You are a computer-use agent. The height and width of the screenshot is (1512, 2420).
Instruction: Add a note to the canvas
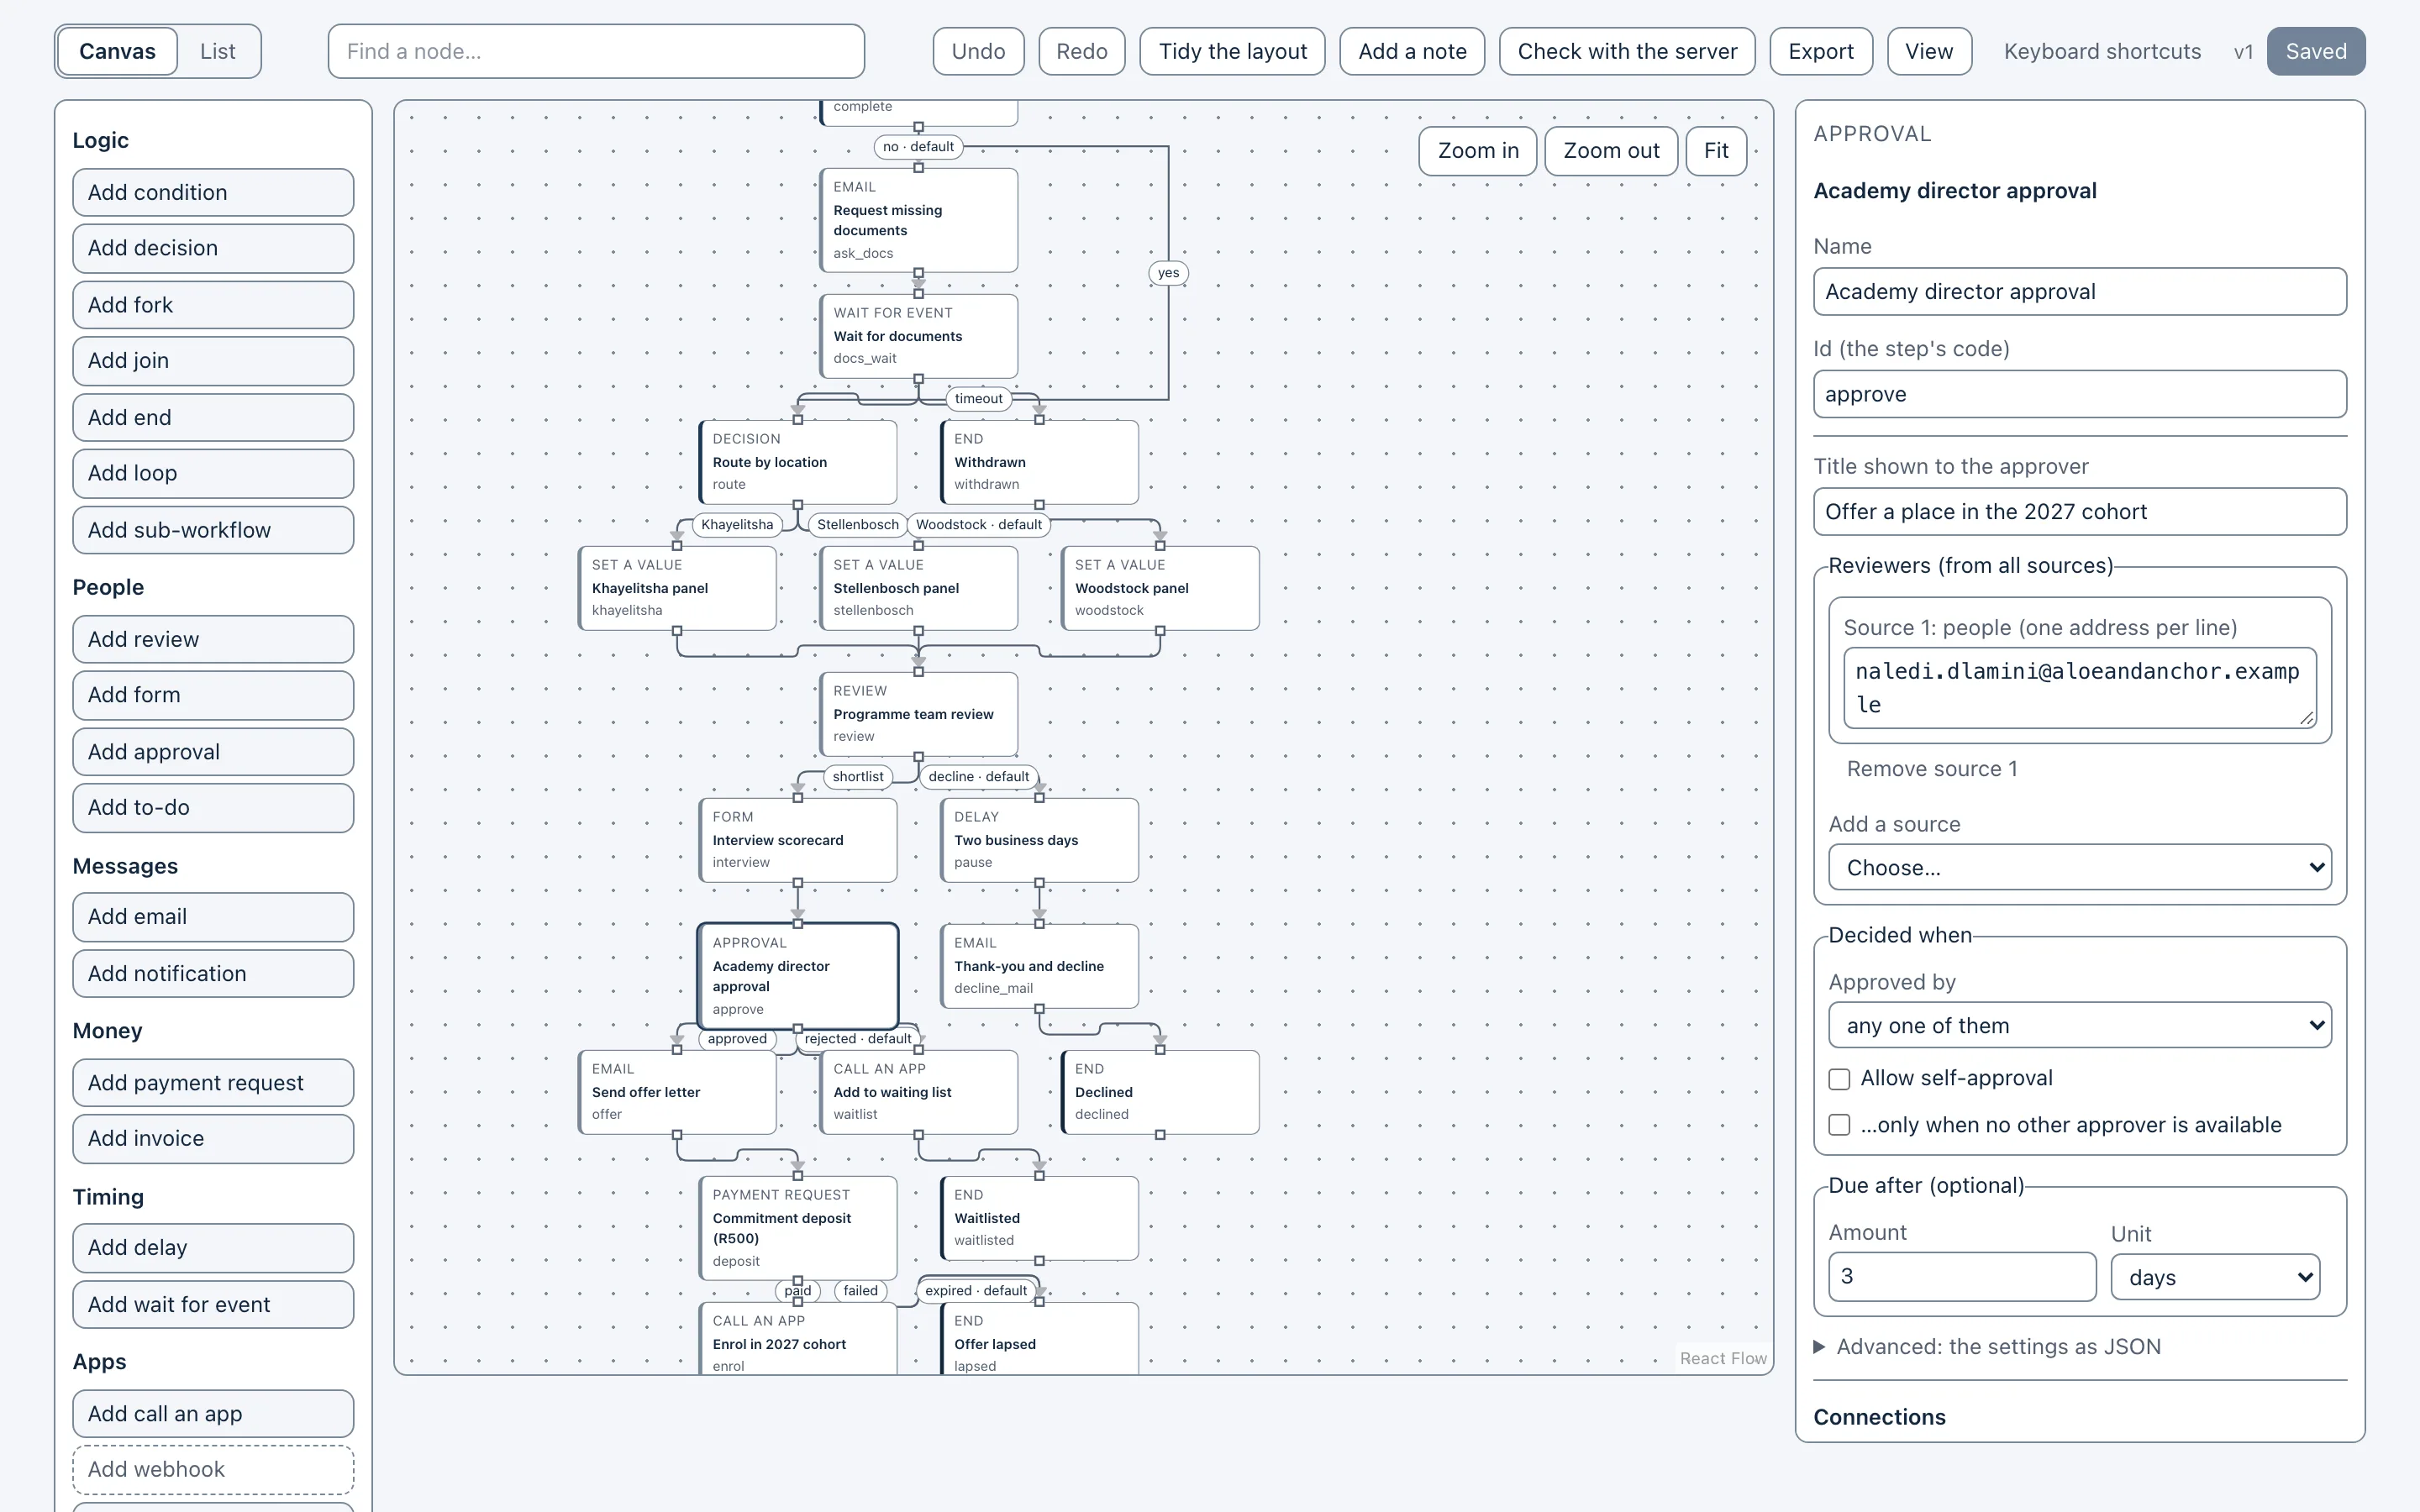(1412, 51)
